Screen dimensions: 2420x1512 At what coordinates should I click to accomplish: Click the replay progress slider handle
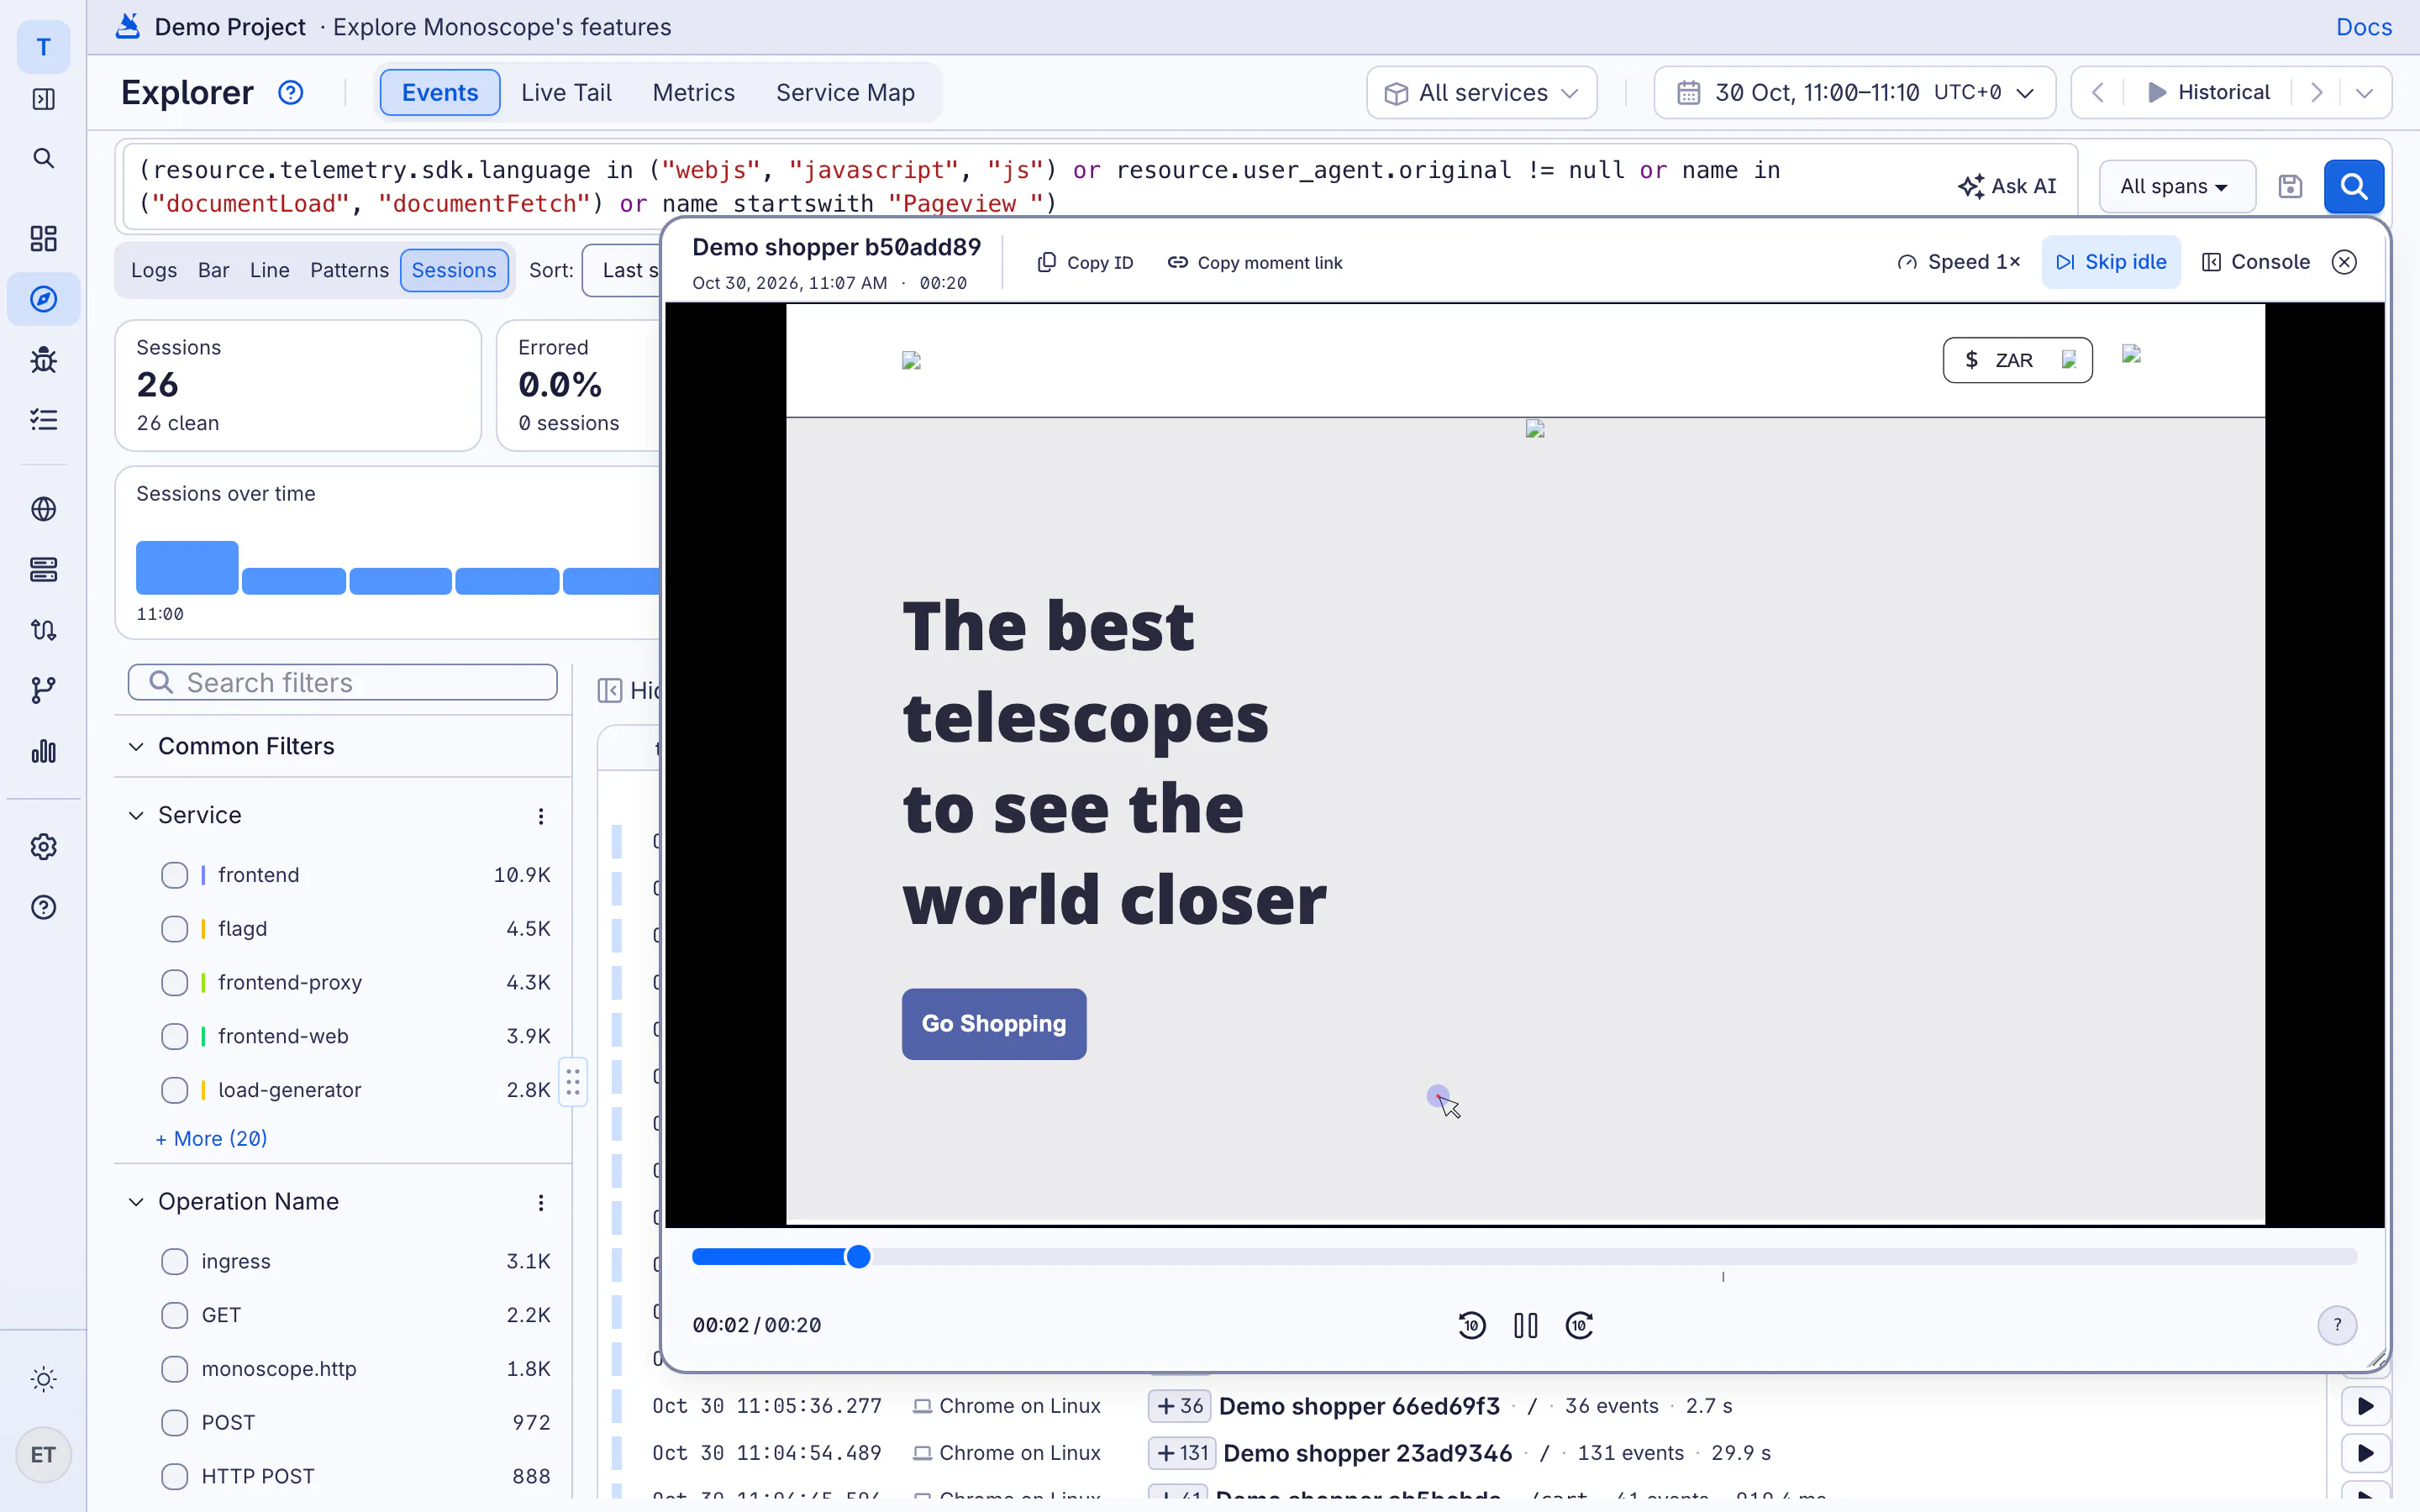pyautogui.click(x=858, y=1257)
